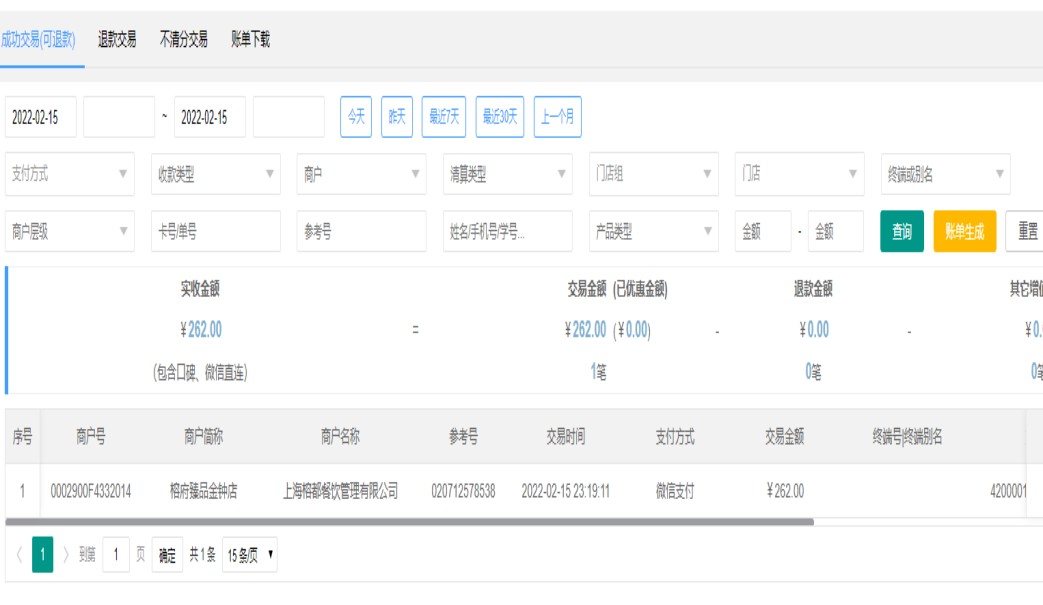1043x605 pixels.
Task: Click the yellow 账单生成 button
Action: [x=964, y=231]
